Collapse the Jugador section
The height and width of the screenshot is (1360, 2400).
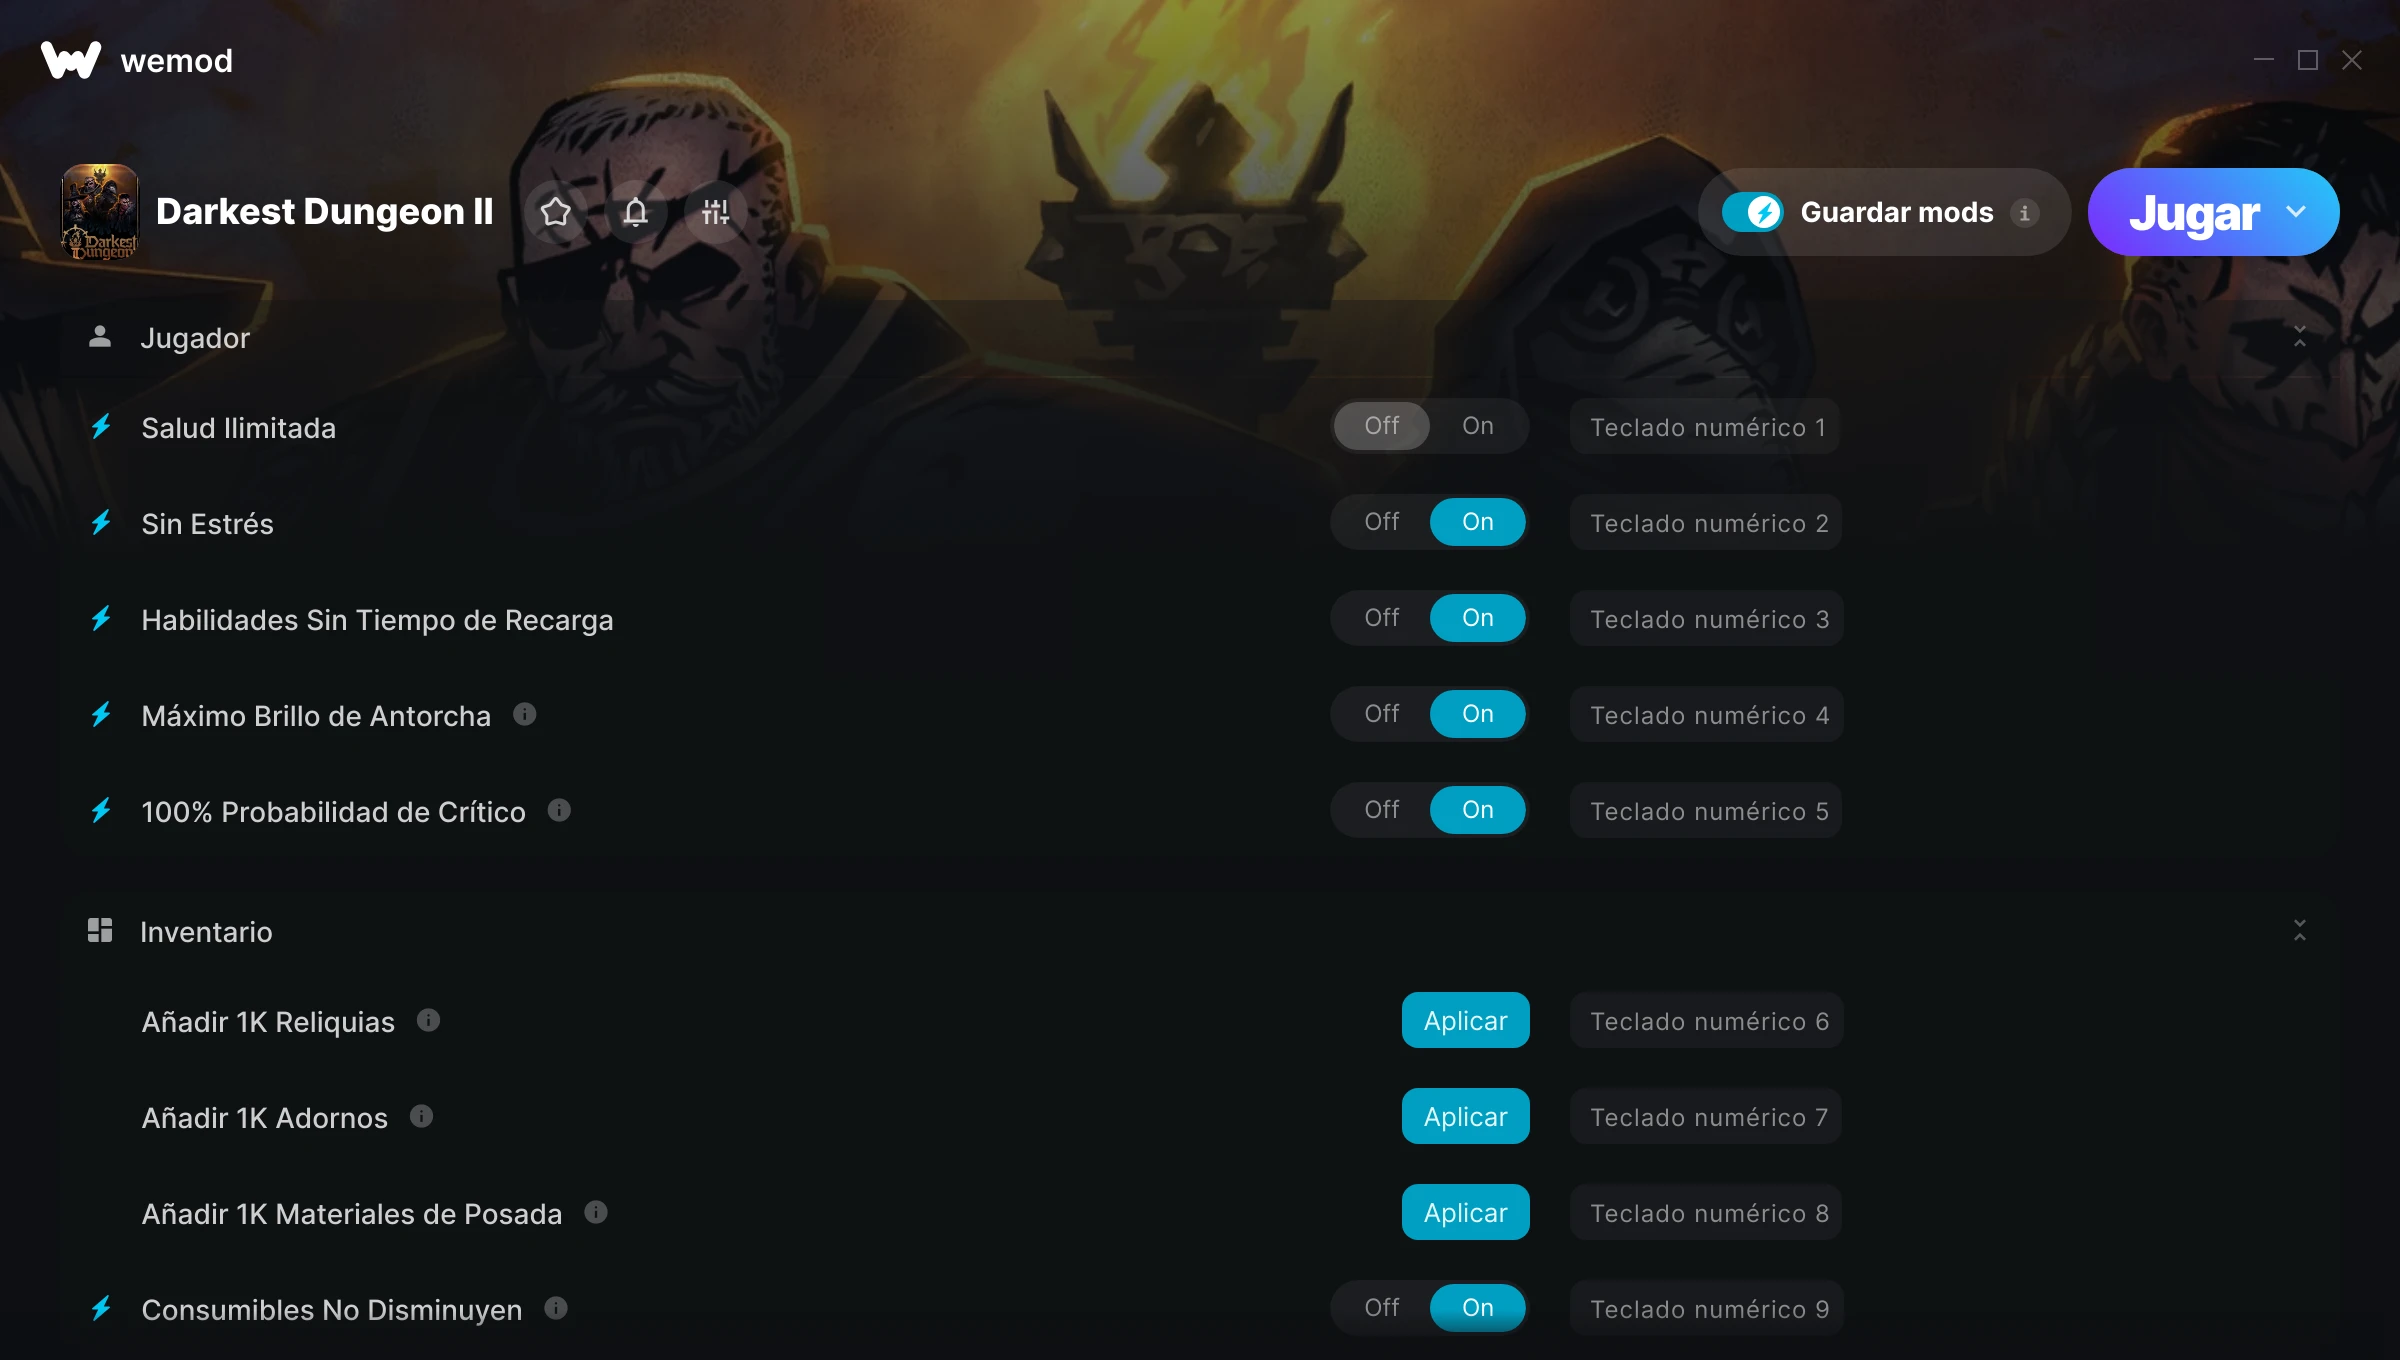click(x=2300, y=337)
